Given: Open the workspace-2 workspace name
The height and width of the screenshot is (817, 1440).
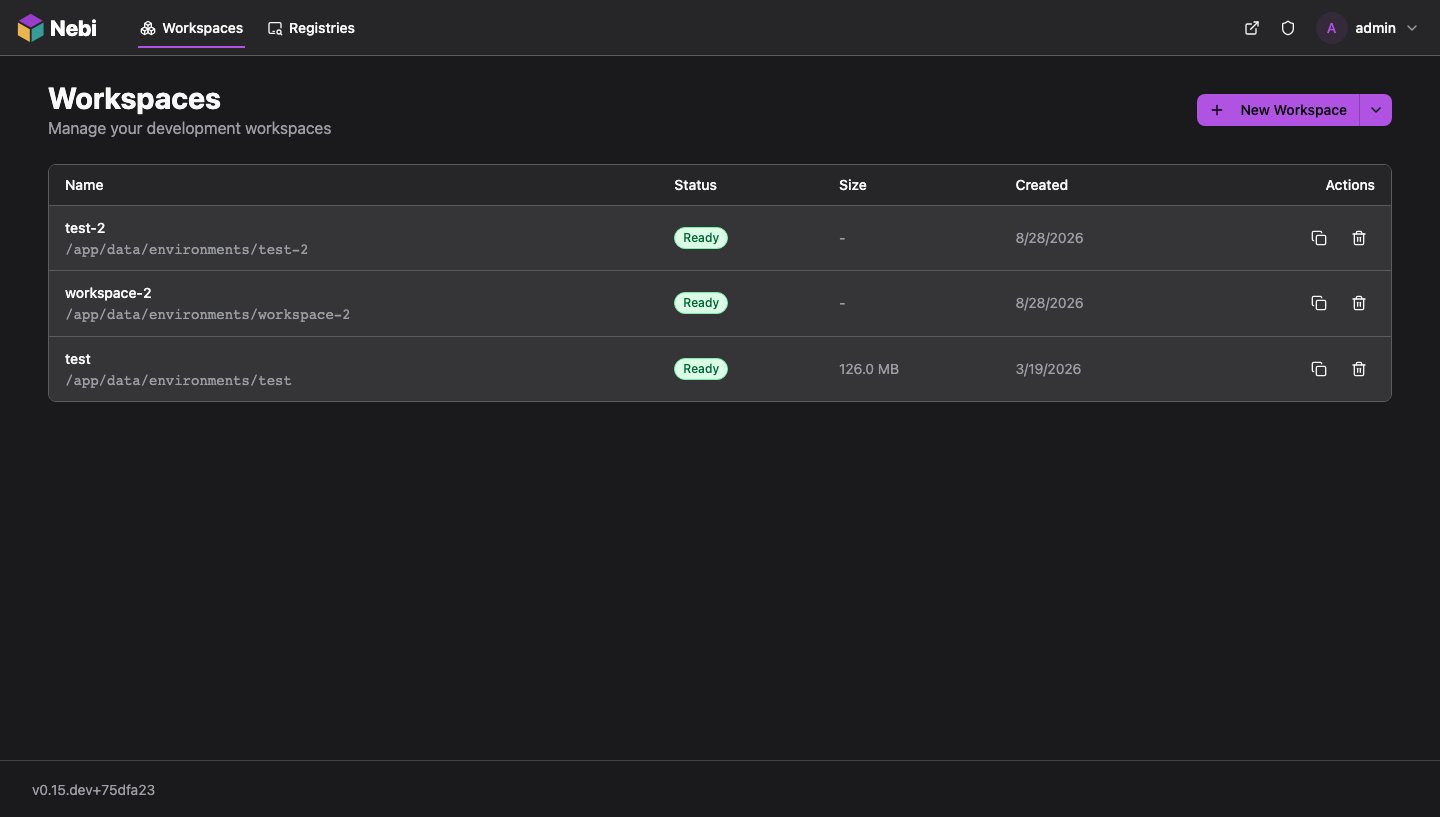Looking at the screenshot, I should point(108,293).
